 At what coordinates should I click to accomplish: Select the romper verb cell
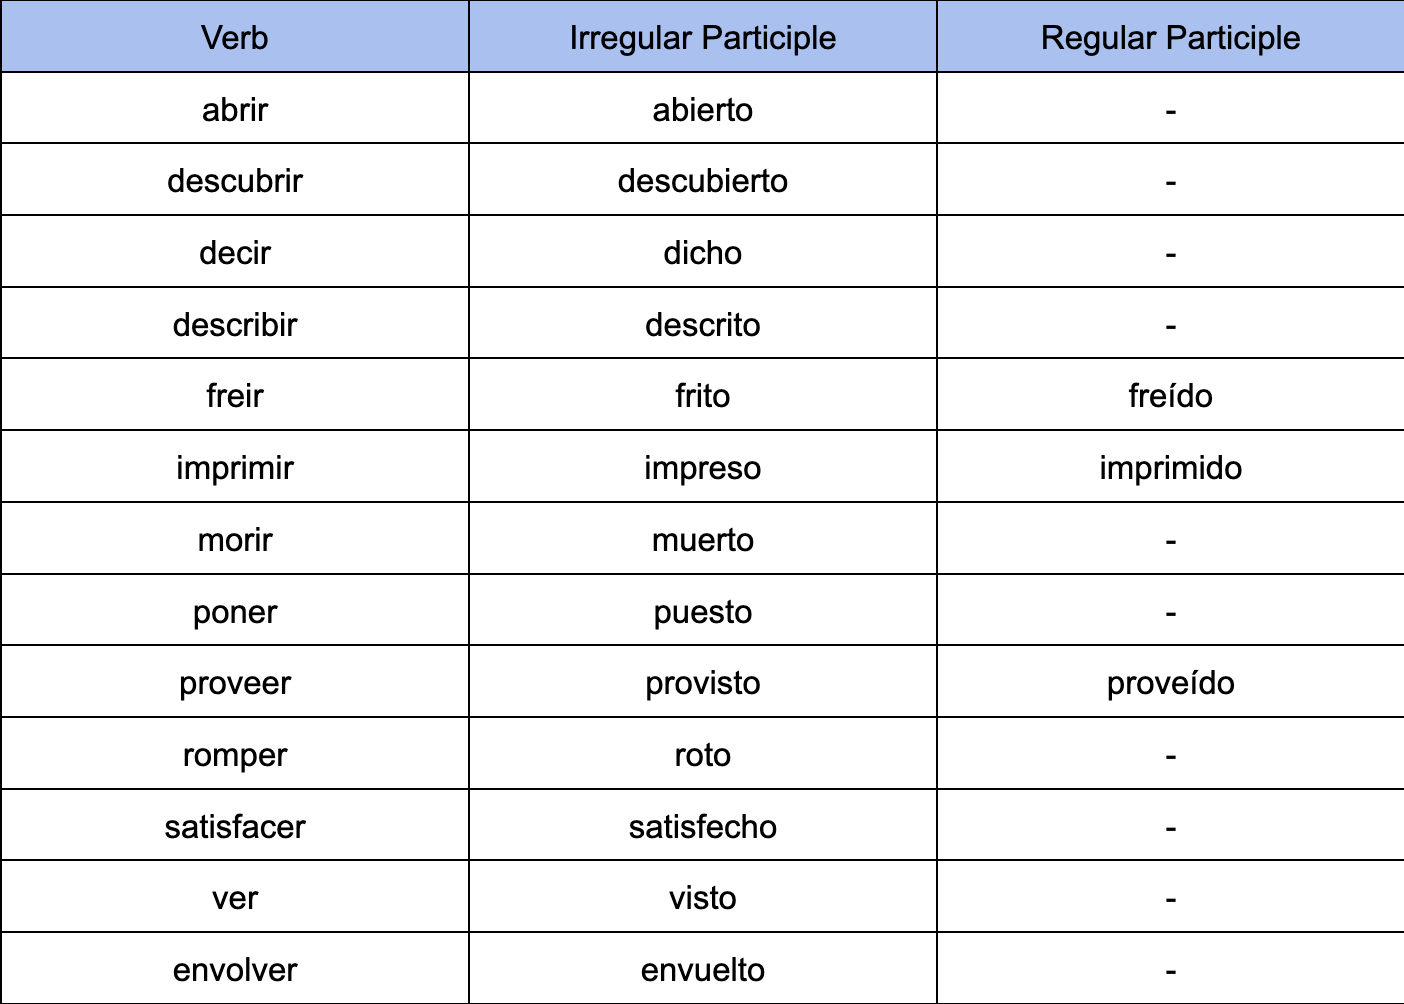pyautogui.click(x=235, y=755)
